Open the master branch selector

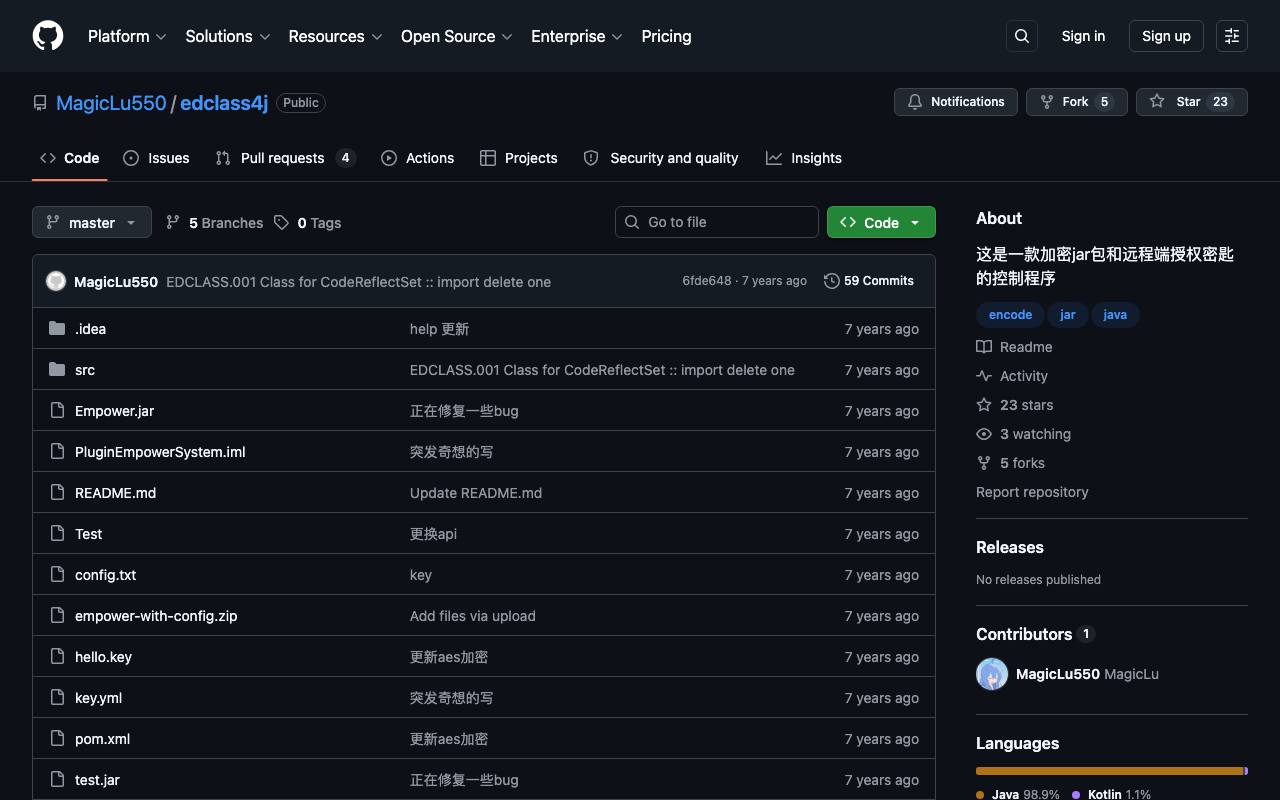(92, 222)
